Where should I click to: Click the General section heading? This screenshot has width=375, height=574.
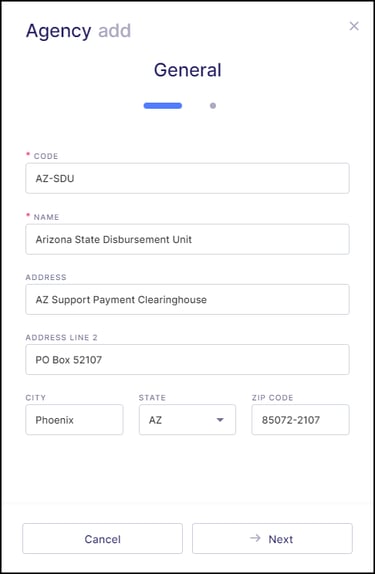click(188, 70)
